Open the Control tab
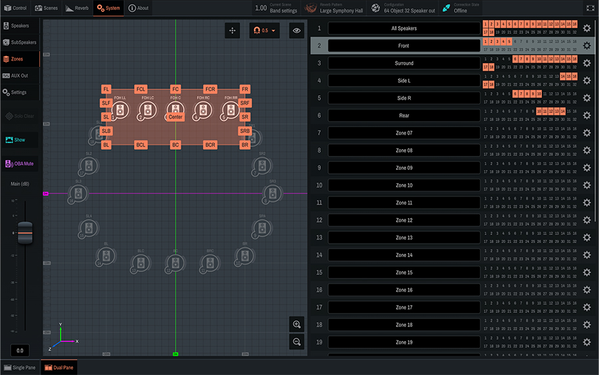Image resolution: width=600 pixels, height=375 pixels. coord(15,8)
